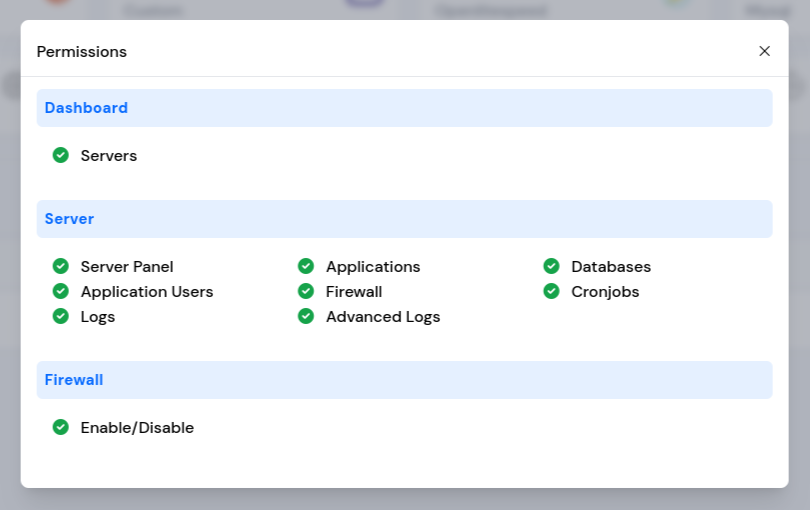Image resolution: width=810 pixels, height=510 pixels.
Task: Collapse the Server section header
Action: [x=404, y=219]
